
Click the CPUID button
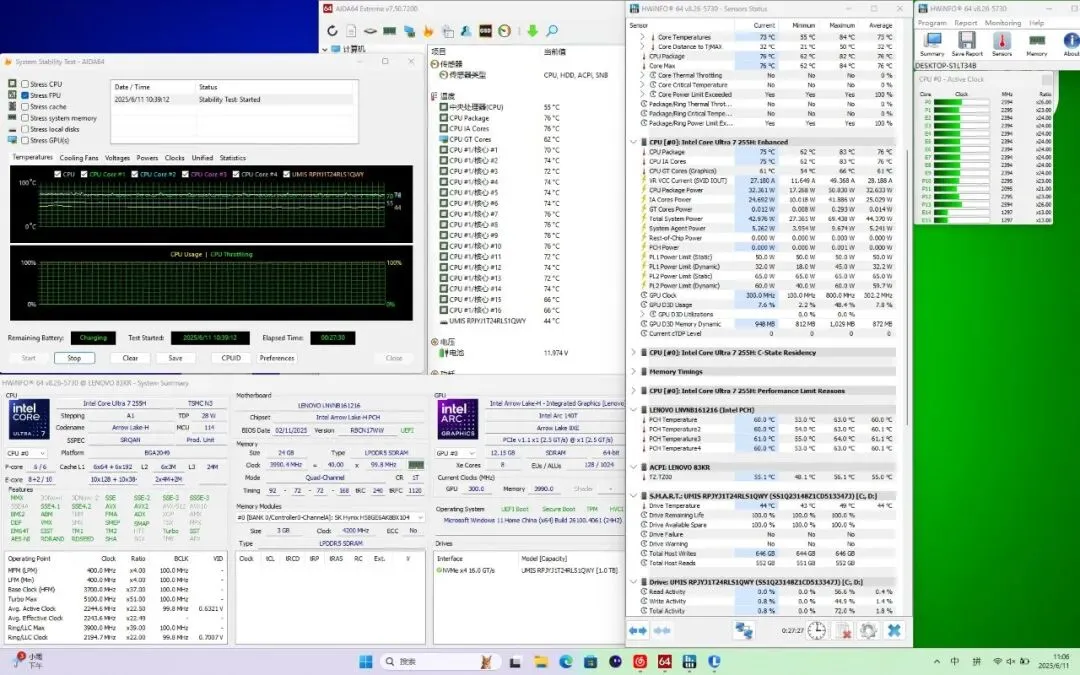[x=231, y=358]
